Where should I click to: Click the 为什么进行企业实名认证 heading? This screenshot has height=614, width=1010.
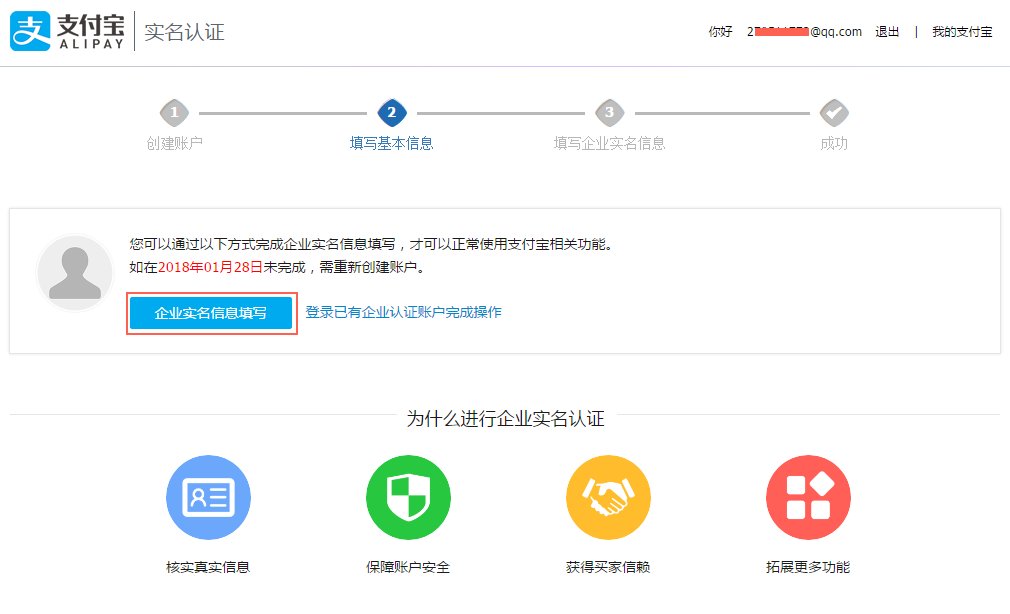[504, 419]
